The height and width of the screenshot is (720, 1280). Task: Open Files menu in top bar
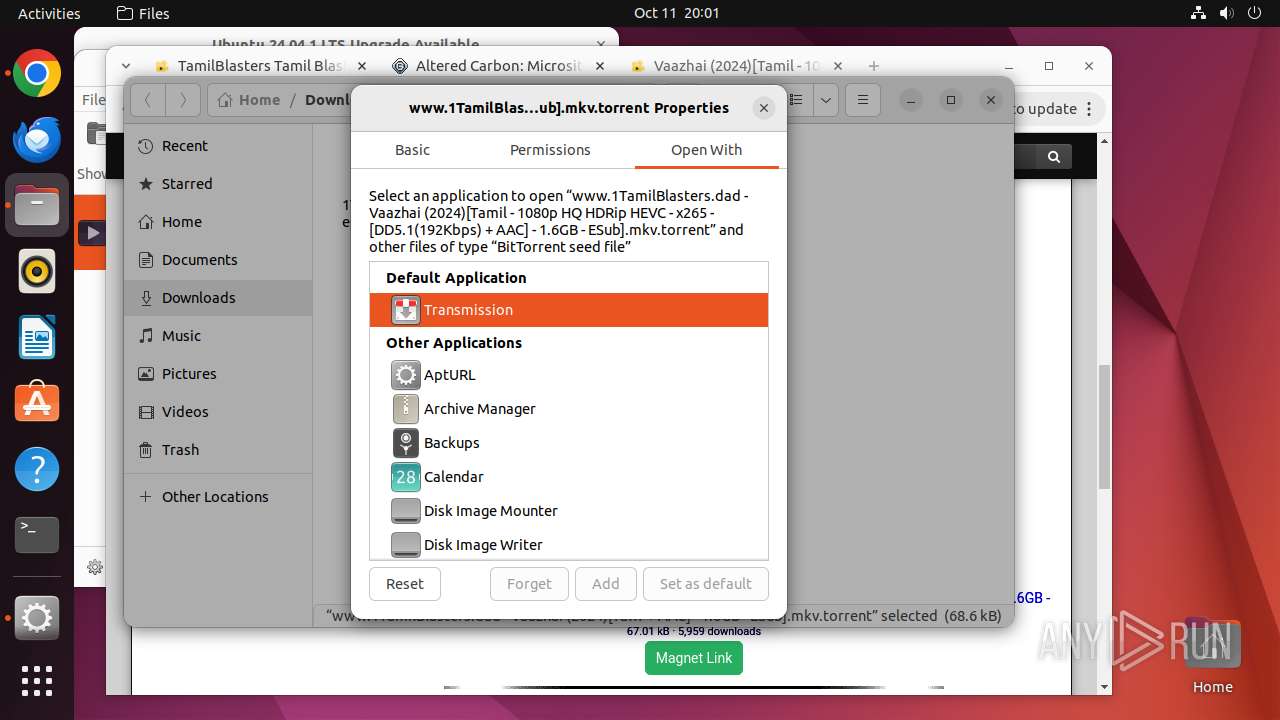[x=143, y=13]
